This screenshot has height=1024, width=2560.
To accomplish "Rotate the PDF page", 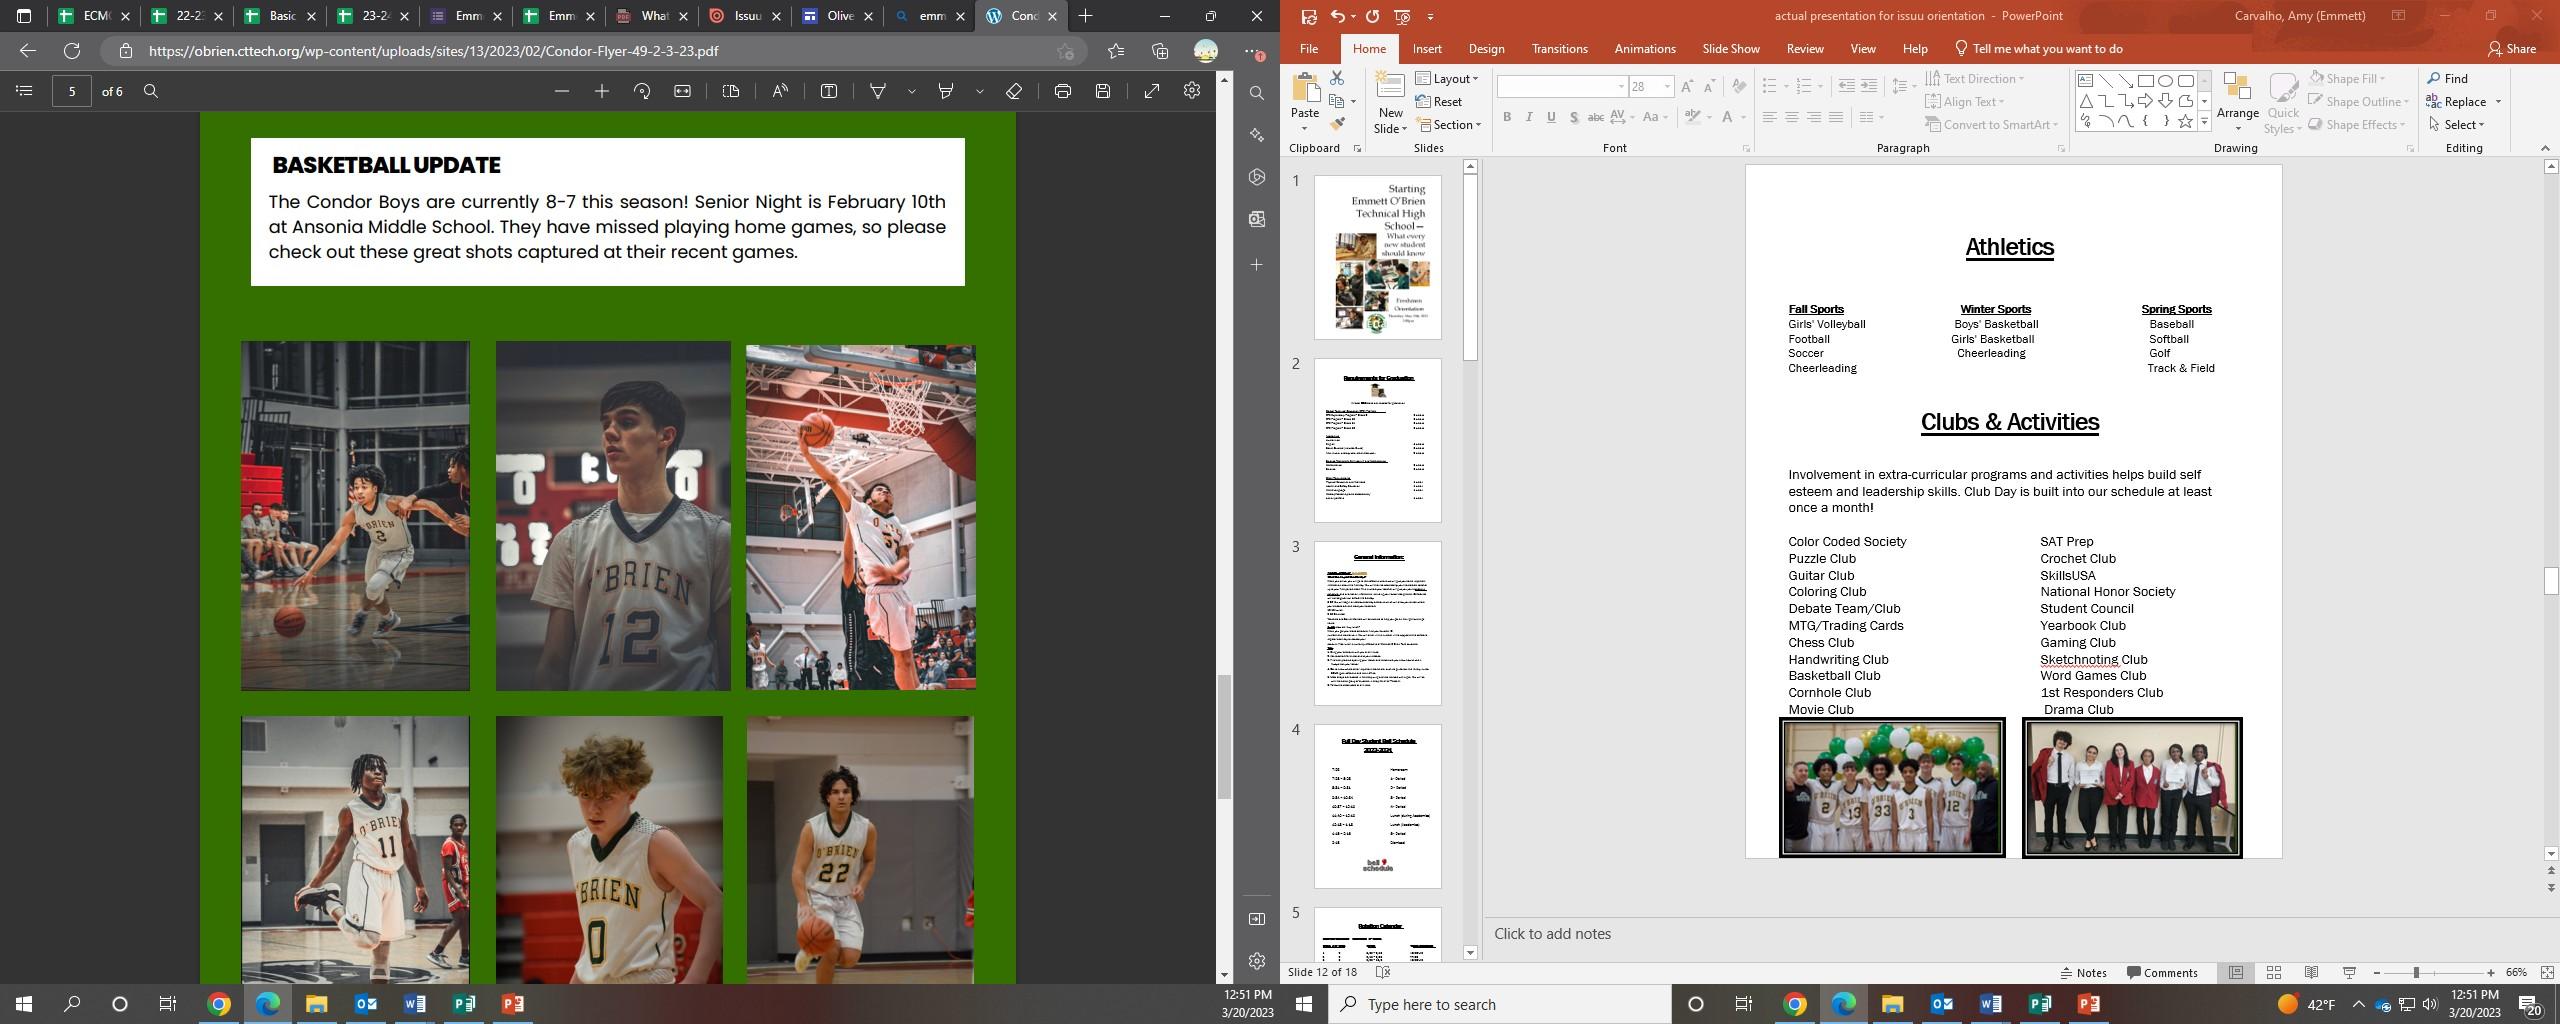I will 642,91.
